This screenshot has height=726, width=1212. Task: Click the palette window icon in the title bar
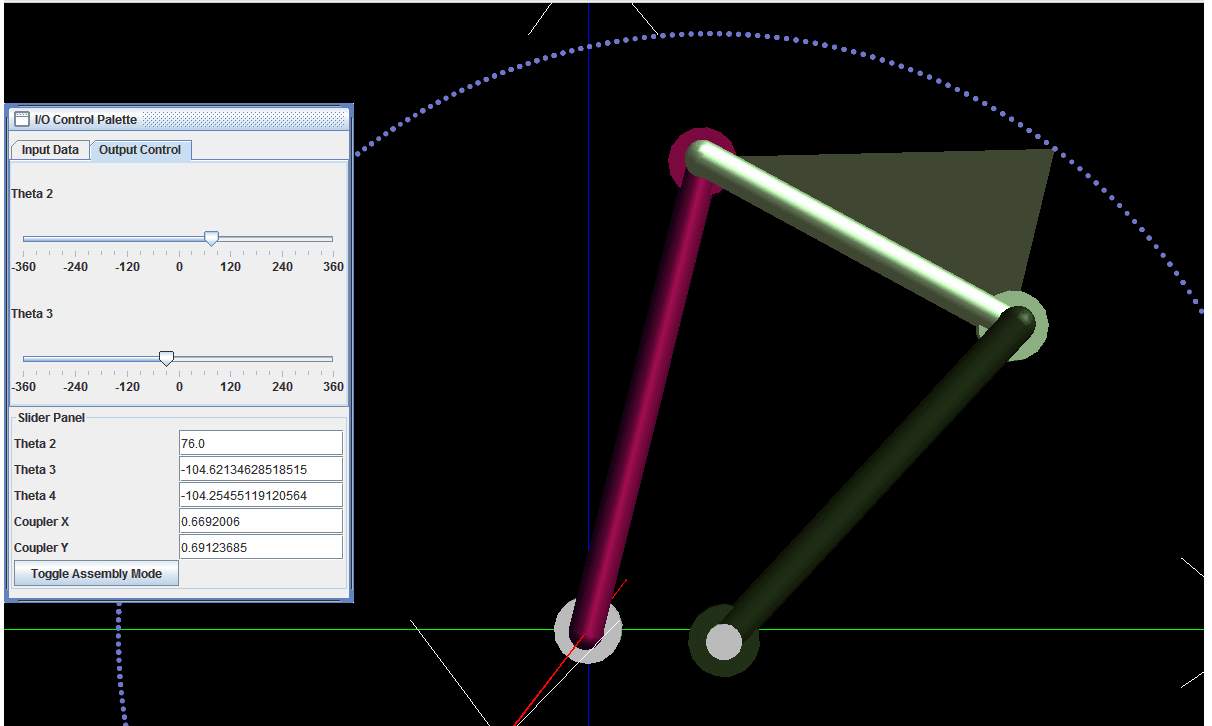click(x=19, y=118)
